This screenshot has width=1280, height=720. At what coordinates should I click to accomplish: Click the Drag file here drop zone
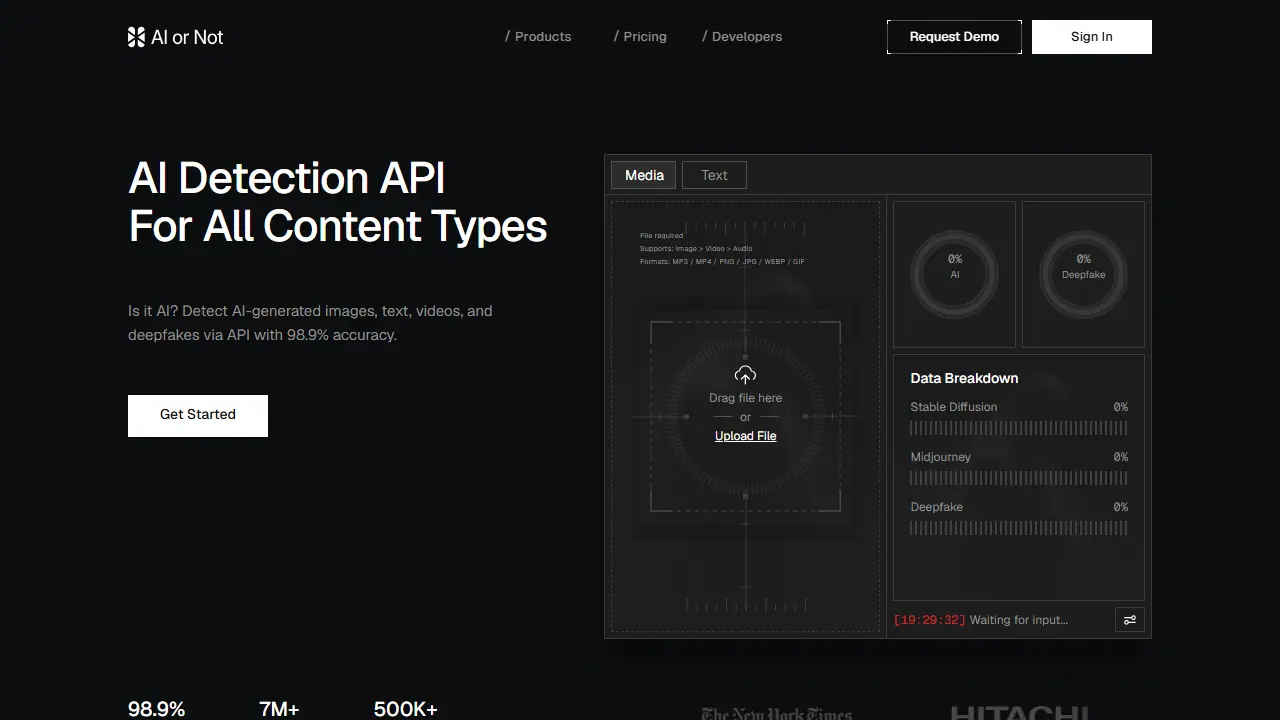(745, 416)
